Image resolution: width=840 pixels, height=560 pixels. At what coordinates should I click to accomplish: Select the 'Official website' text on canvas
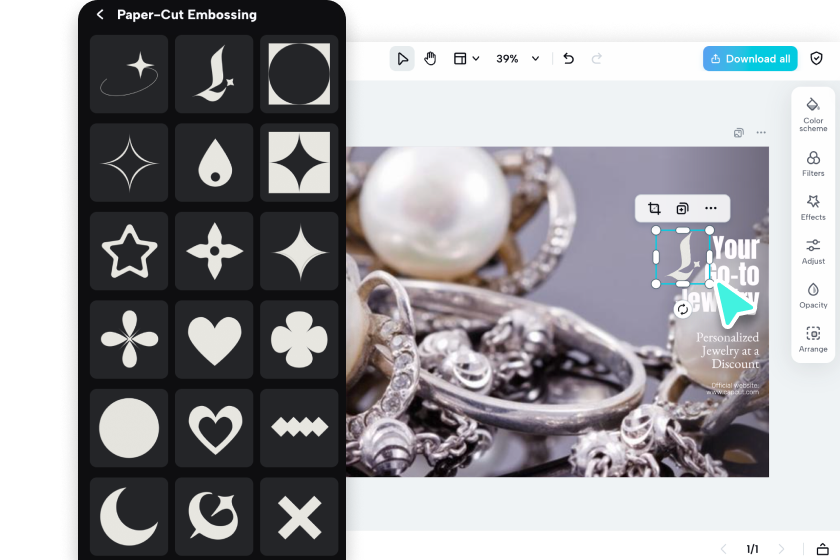coord(735,385)
